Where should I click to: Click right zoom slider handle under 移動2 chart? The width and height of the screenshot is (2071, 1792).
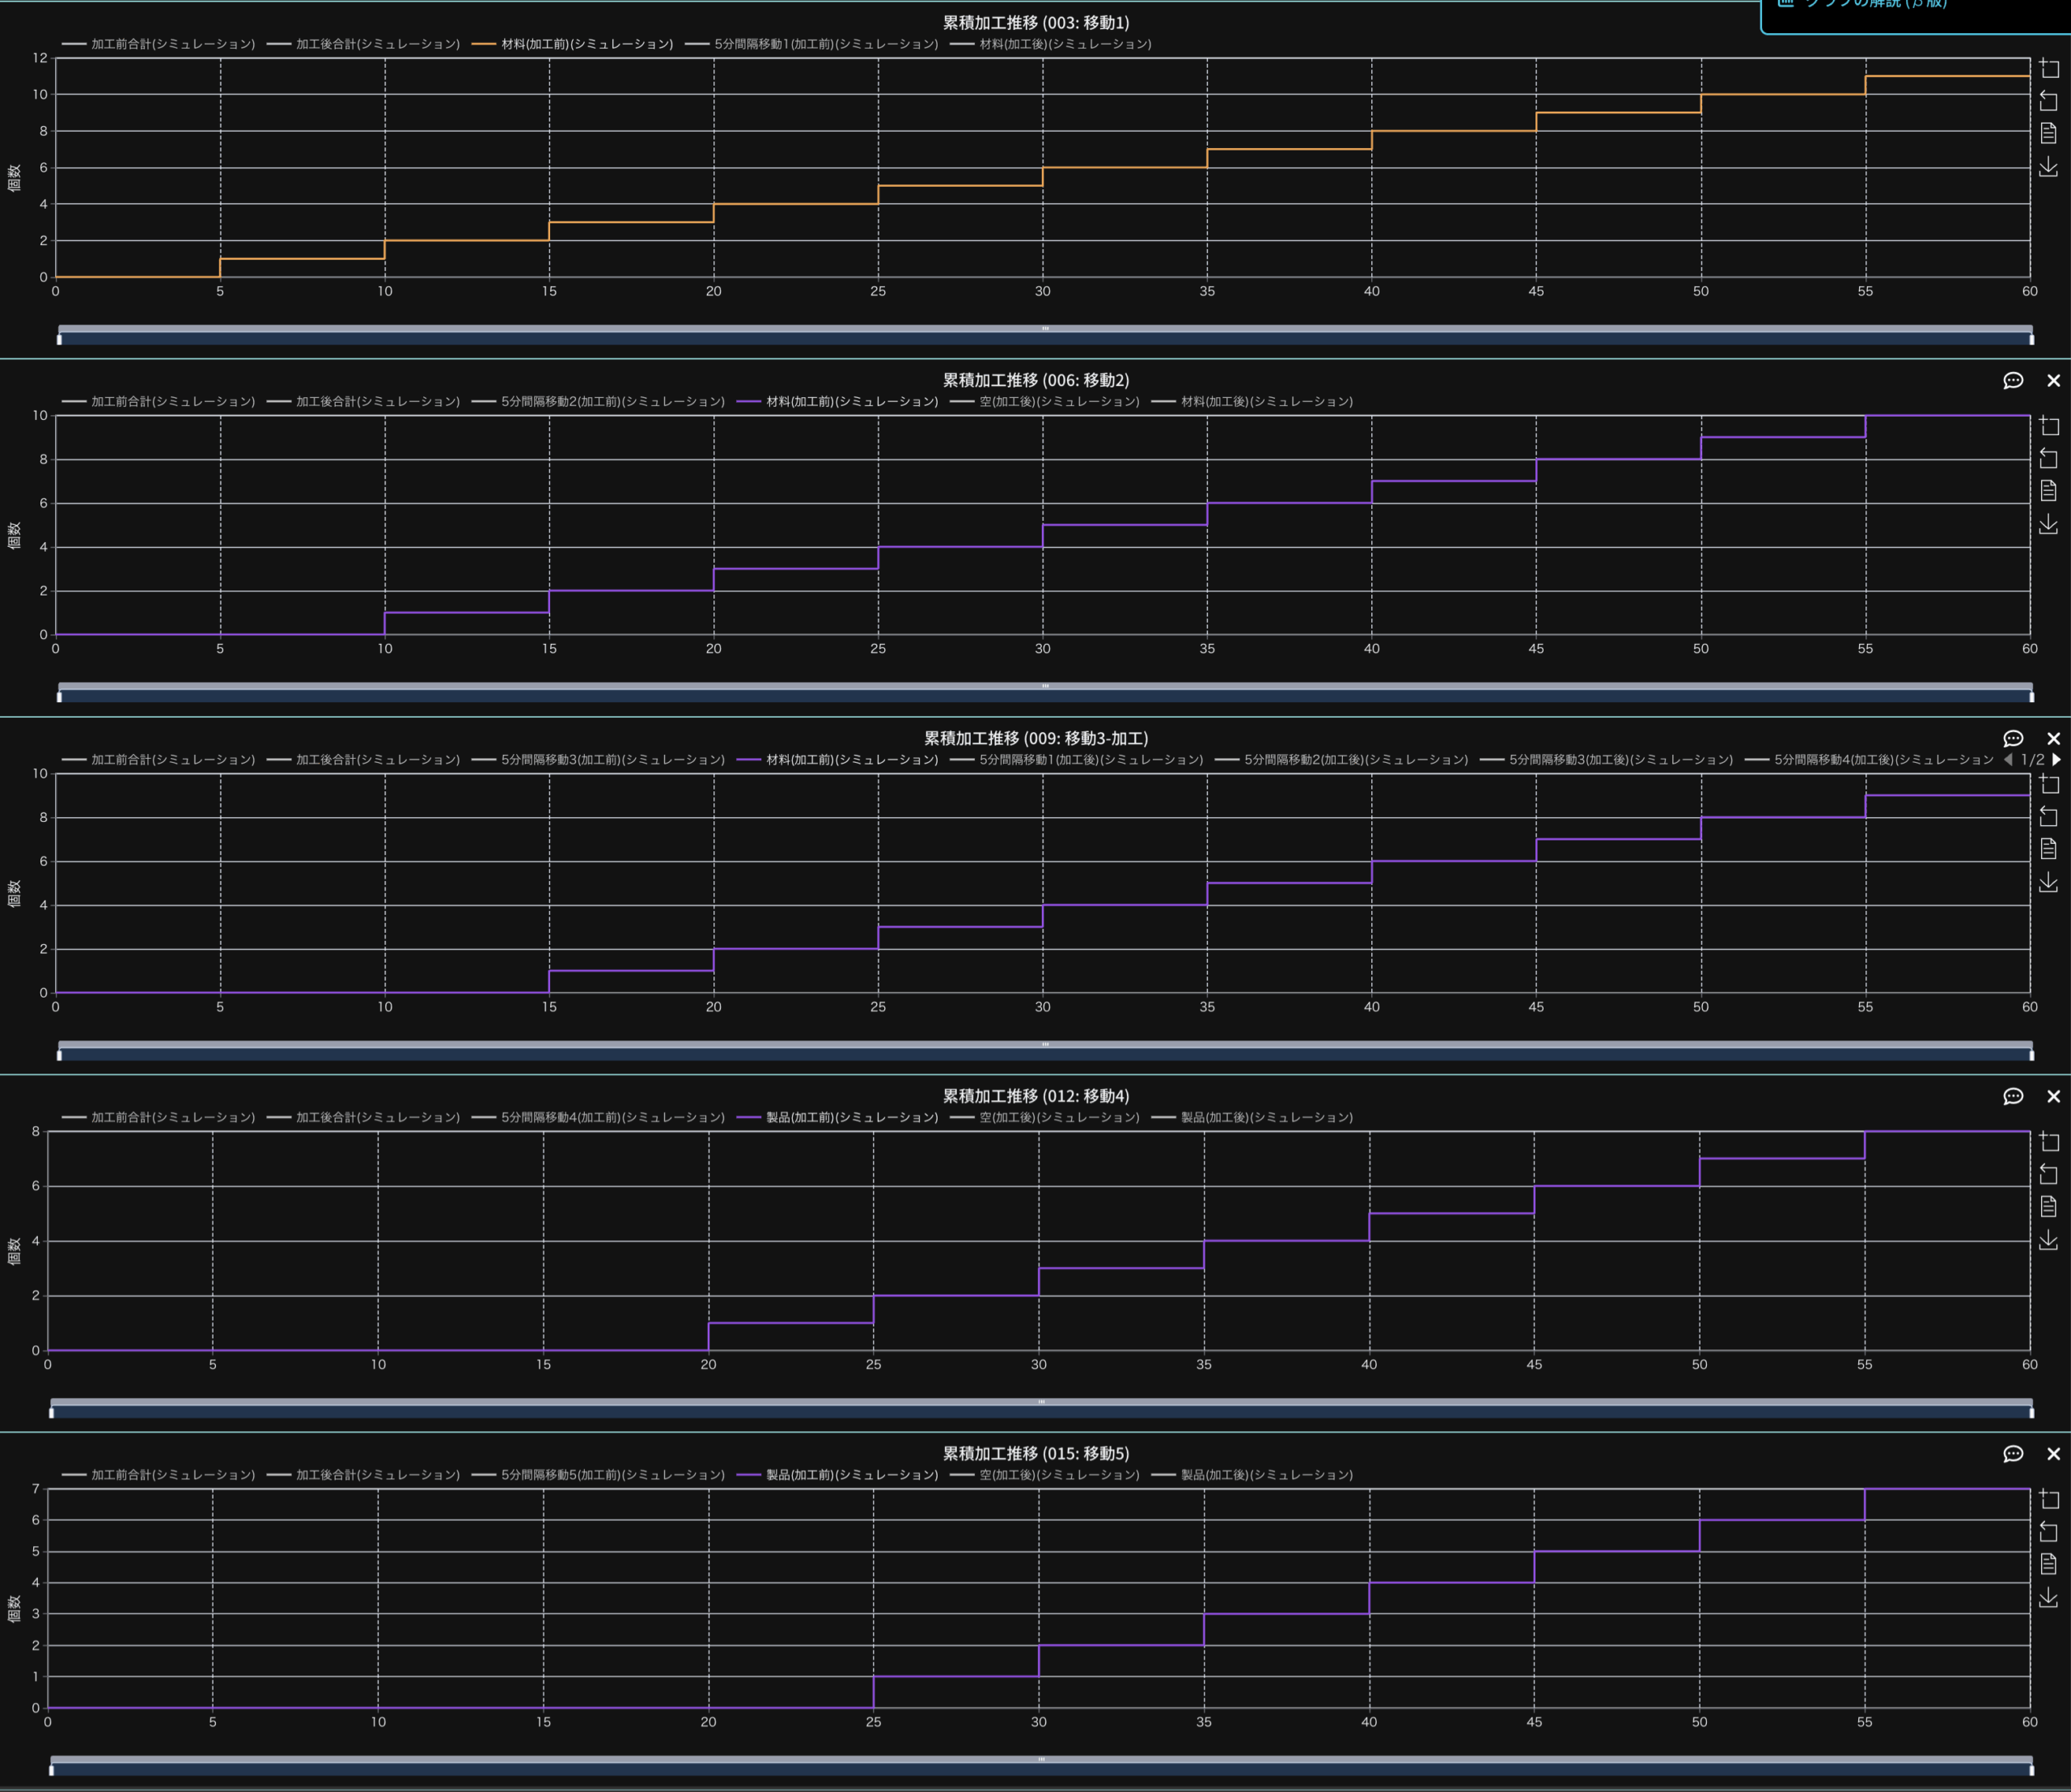tap(2031, 697)
